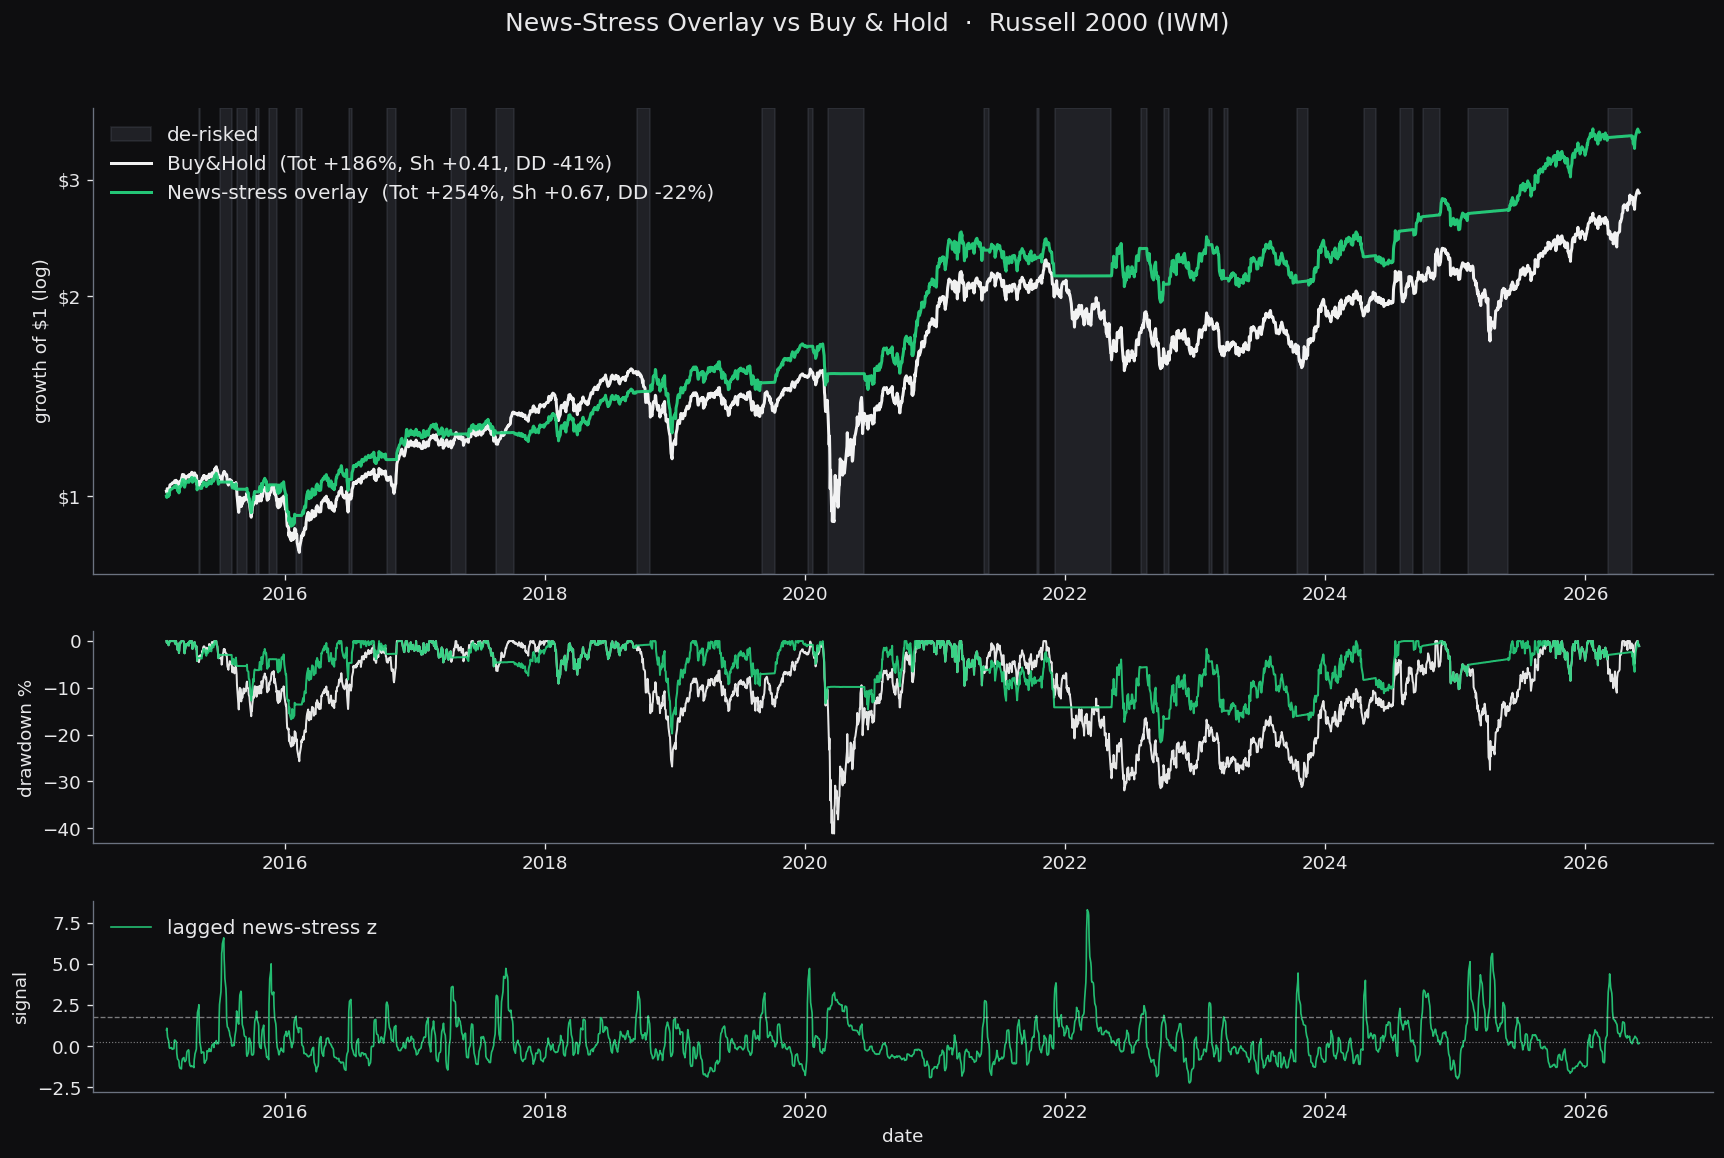Click the green News-stress overlay legend line

pos(131,192)
